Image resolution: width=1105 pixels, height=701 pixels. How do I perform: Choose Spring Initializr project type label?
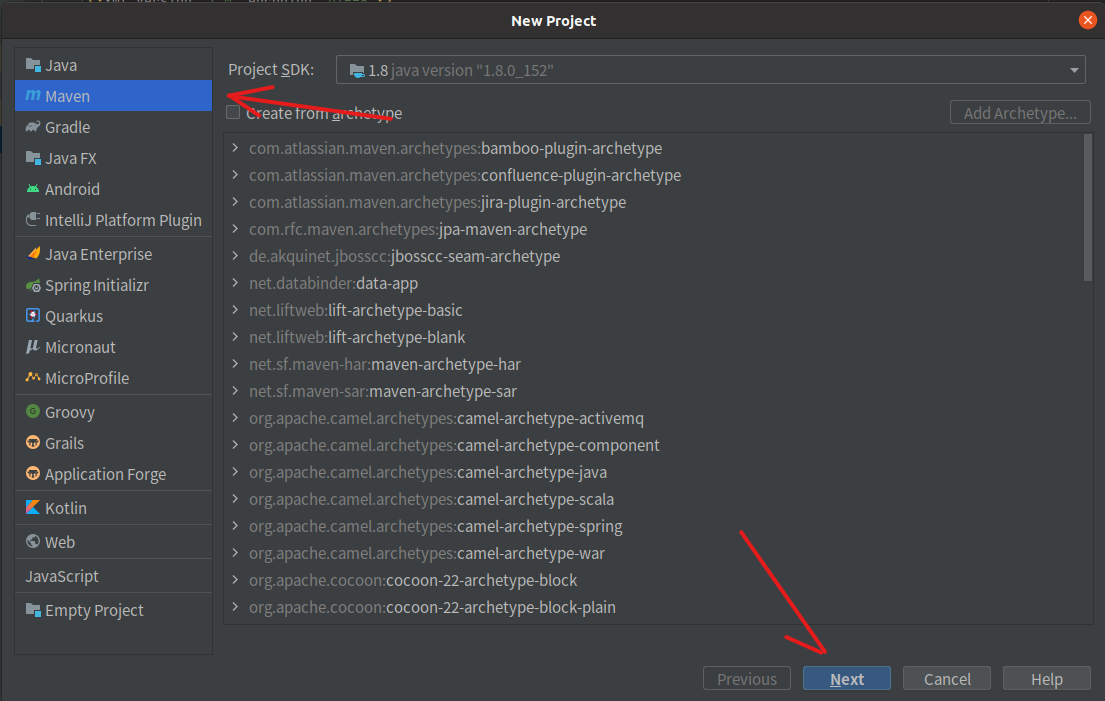[97, 285]
